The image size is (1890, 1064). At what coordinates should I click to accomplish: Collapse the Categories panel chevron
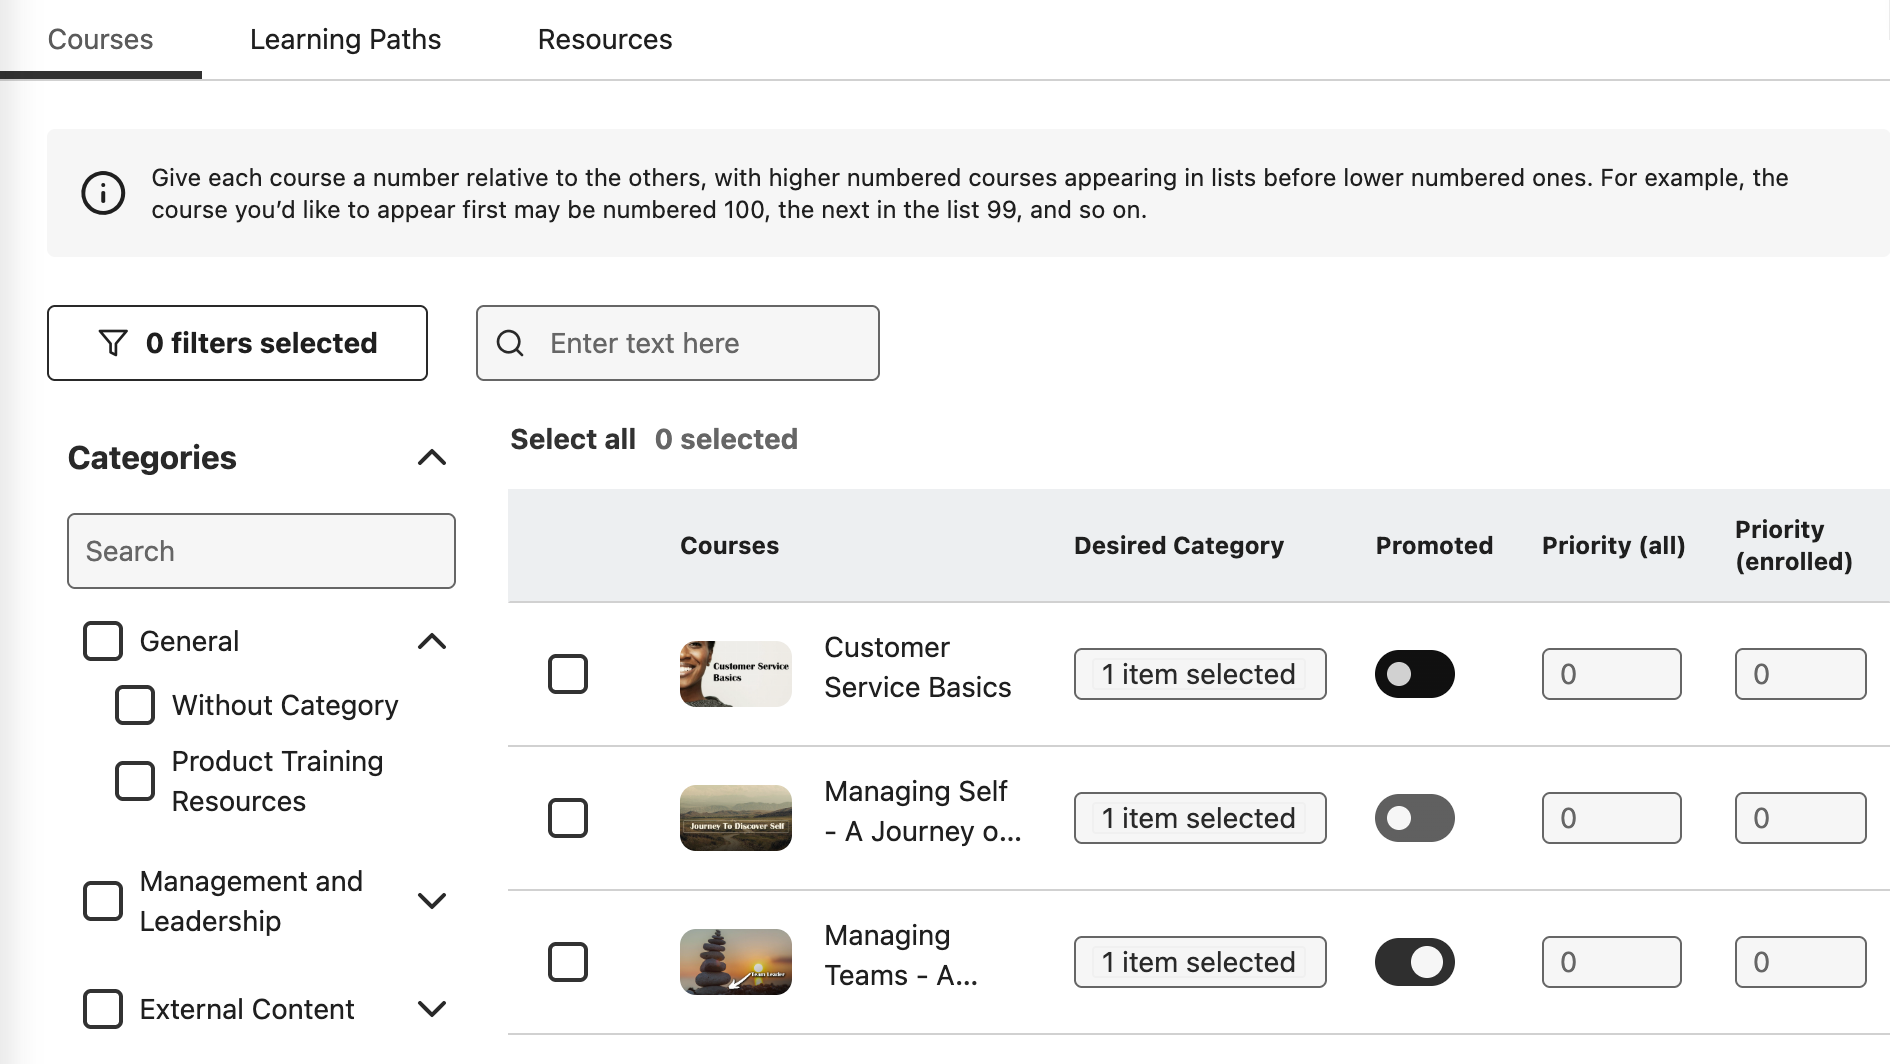tap(432, 458)
